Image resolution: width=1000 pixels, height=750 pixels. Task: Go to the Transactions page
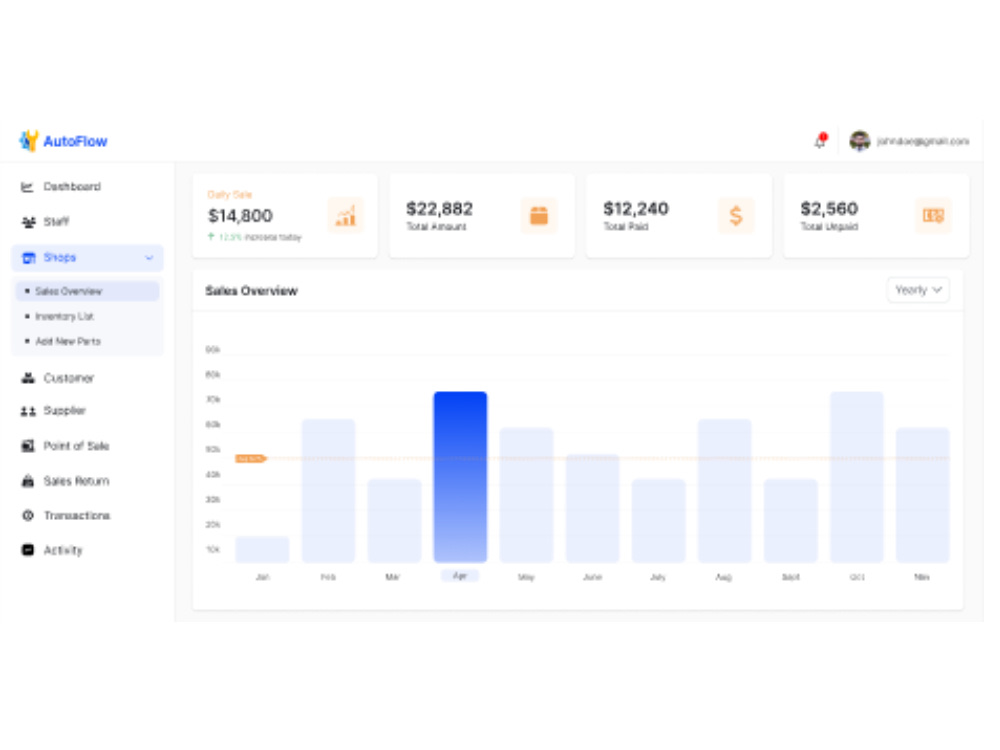(x=77, y=515)
